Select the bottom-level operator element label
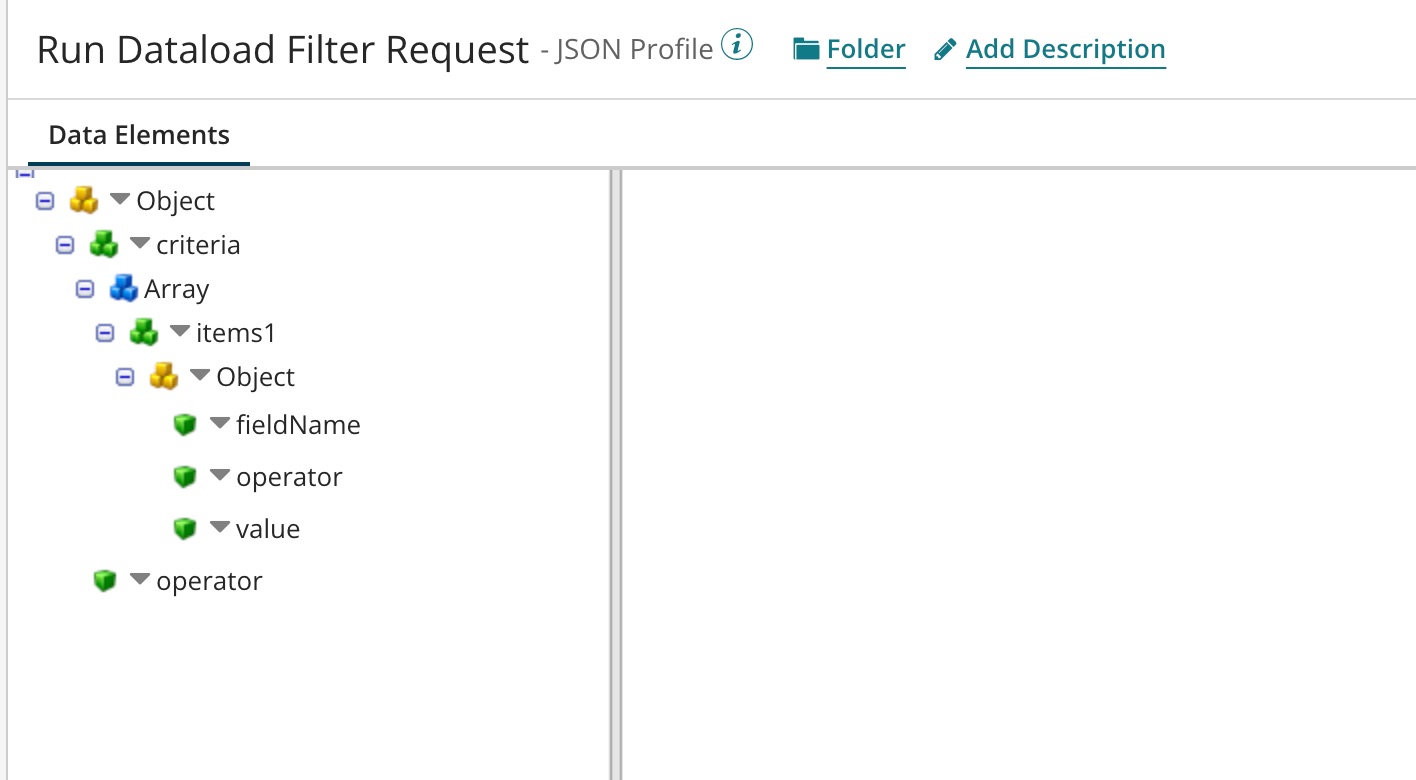1416x780 pixels. point(209,581)
